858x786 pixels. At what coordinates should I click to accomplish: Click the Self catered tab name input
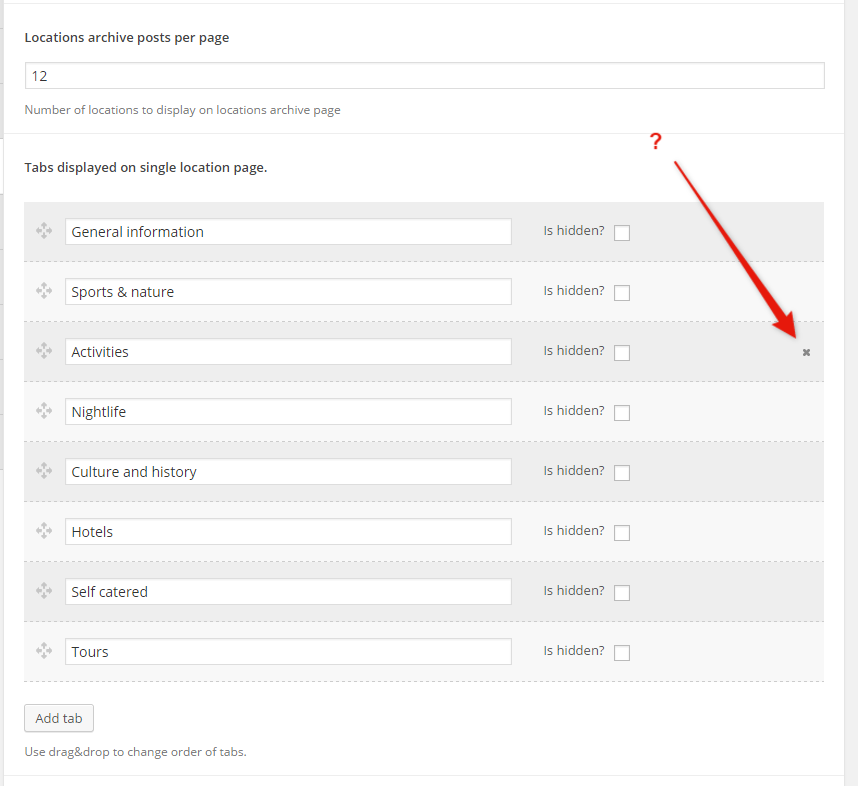(x=288, y=592)
